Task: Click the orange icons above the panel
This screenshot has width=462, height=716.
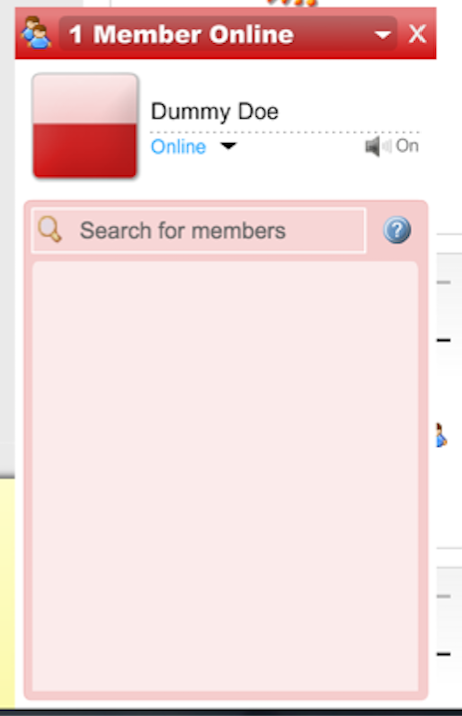Action: (292, 3)
